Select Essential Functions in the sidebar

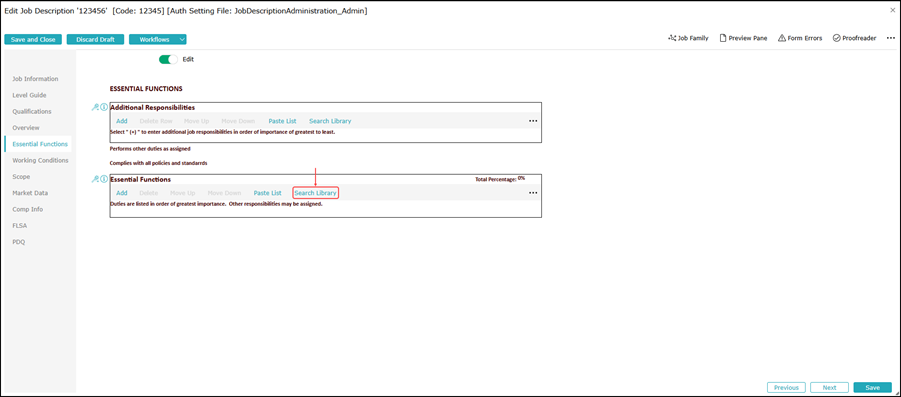(40, 144)
